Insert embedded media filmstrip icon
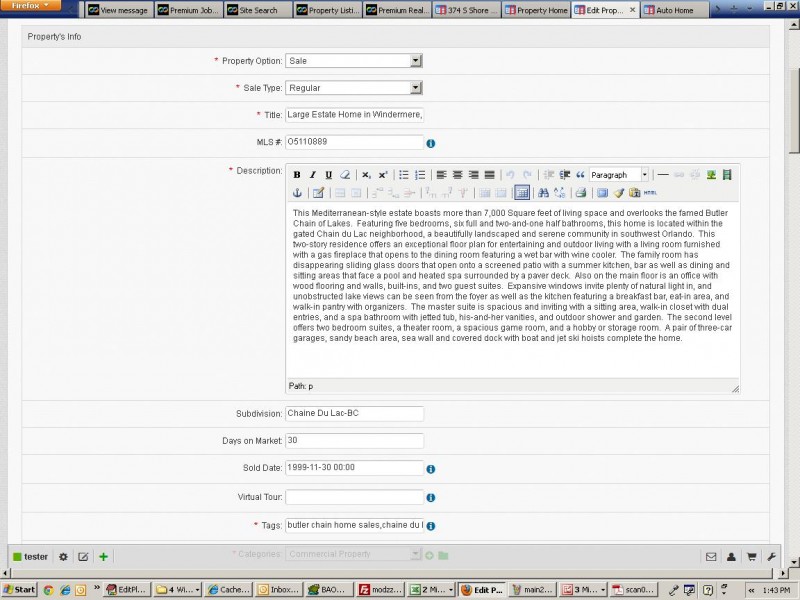Screen dimensions: 800x600 (x=727, y=175)
